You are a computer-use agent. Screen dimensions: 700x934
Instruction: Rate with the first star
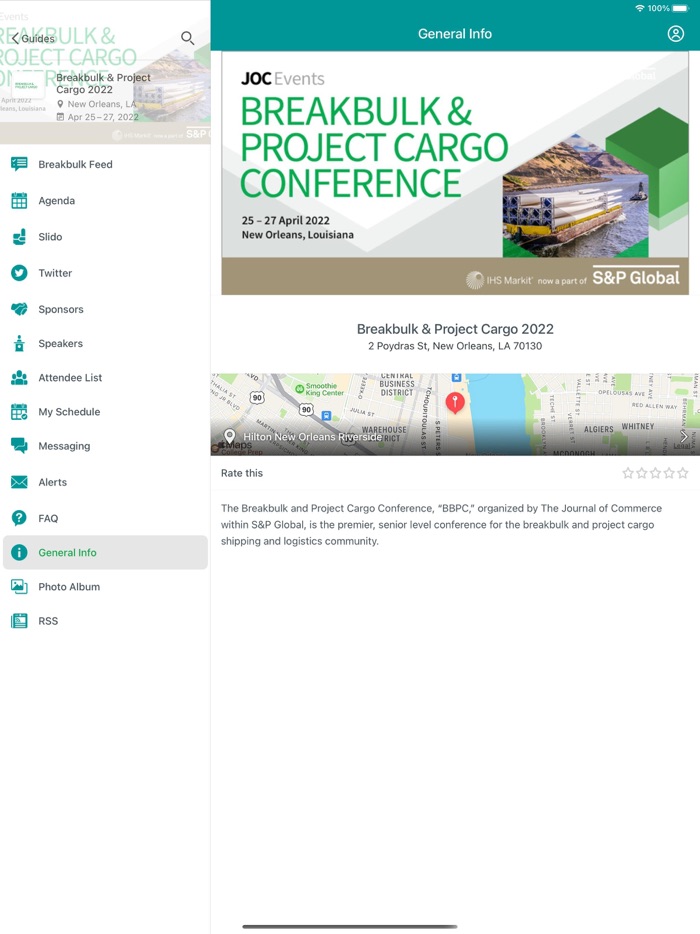coord(628,473)
